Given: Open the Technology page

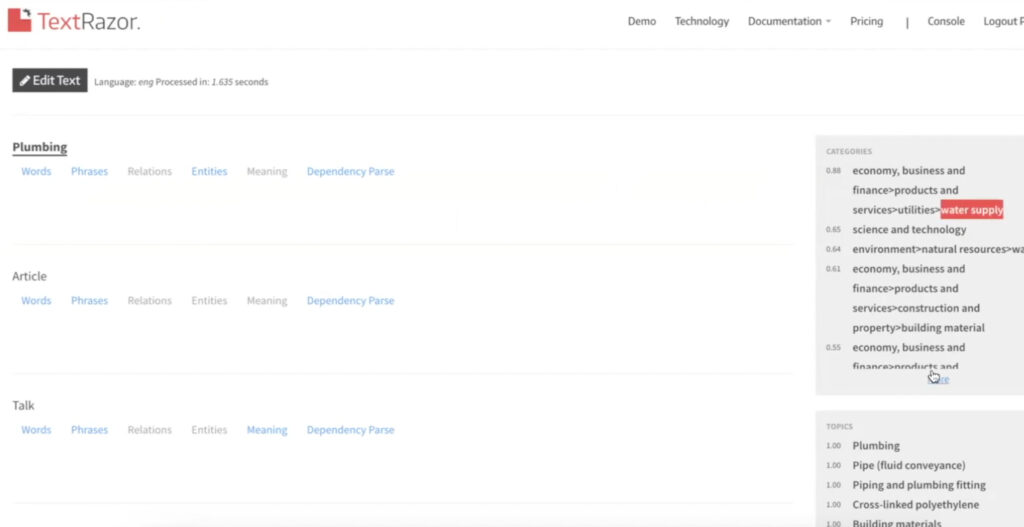Looking at the screenshot, I should (x=701, y=21).
